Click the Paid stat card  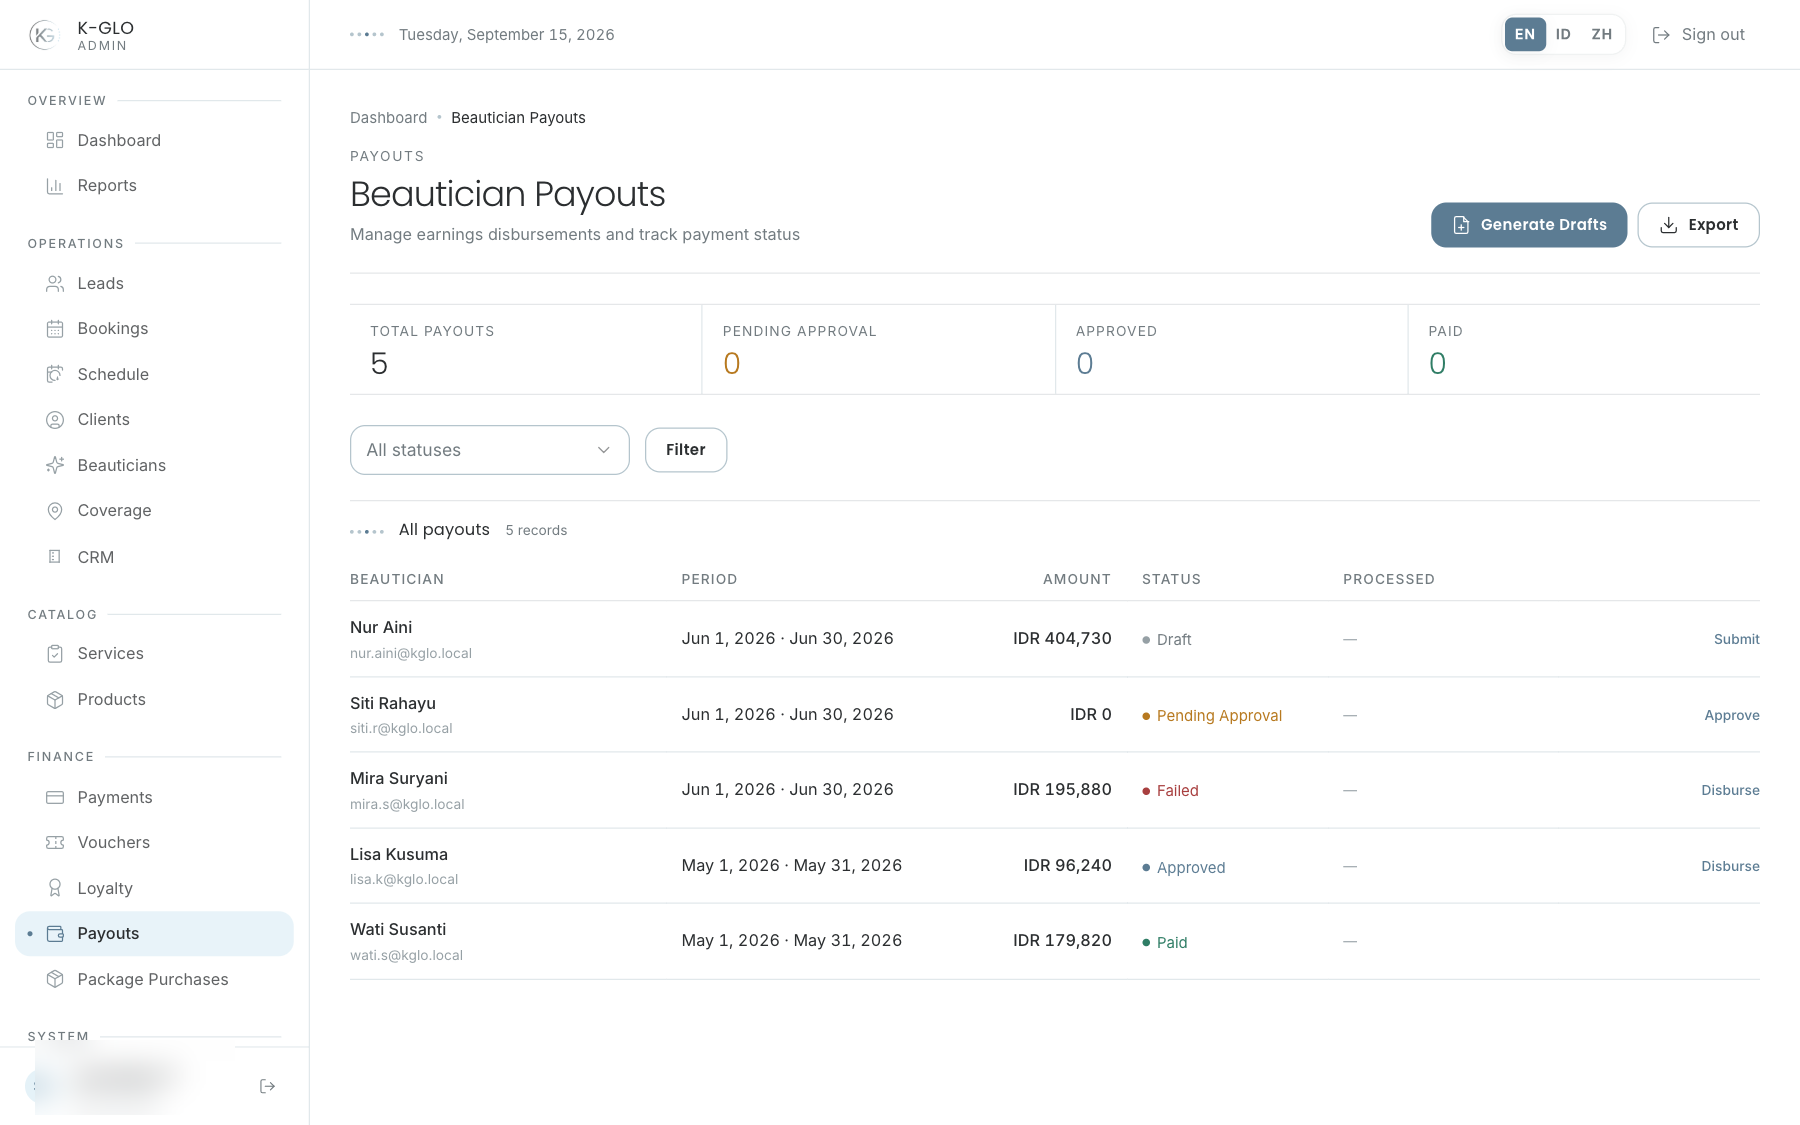pyautogui.click(x=1584, y=349)
